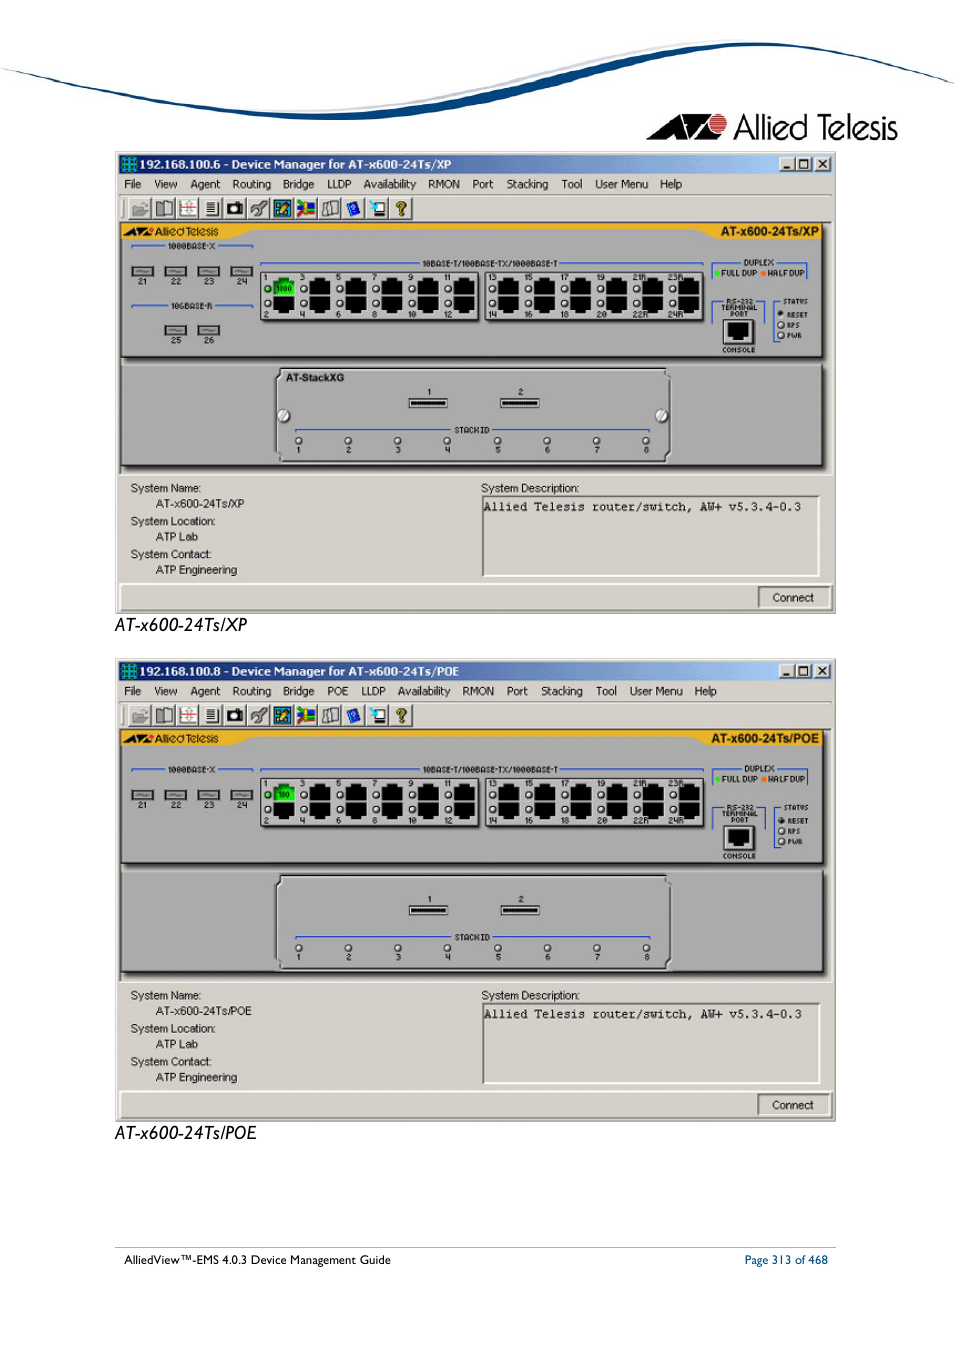Click the teal graph icon in the POE window toolbar
The image size is (954, 1351).
coord(283,715)
